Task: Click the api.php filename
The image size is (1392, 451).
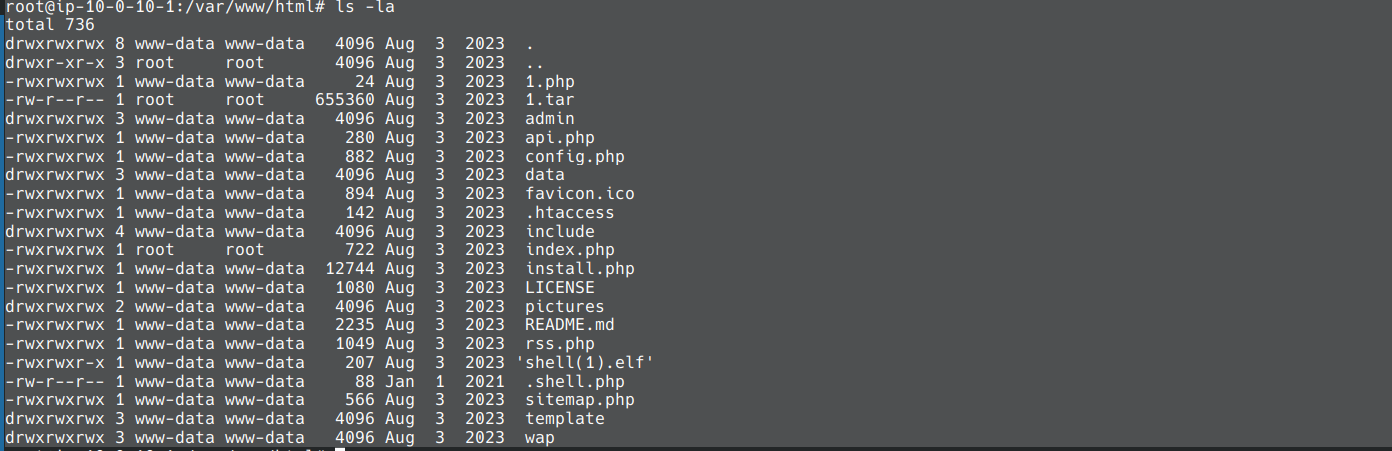Action: 560,138
